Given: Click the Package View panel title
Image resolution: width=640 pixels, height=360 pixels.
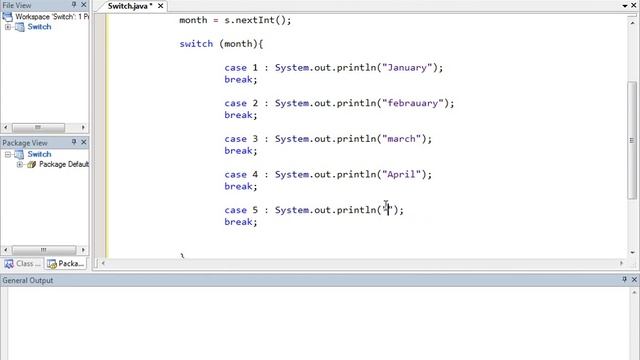Looking at the screenshot, I should pyautogui.click(x=25, y=143).
